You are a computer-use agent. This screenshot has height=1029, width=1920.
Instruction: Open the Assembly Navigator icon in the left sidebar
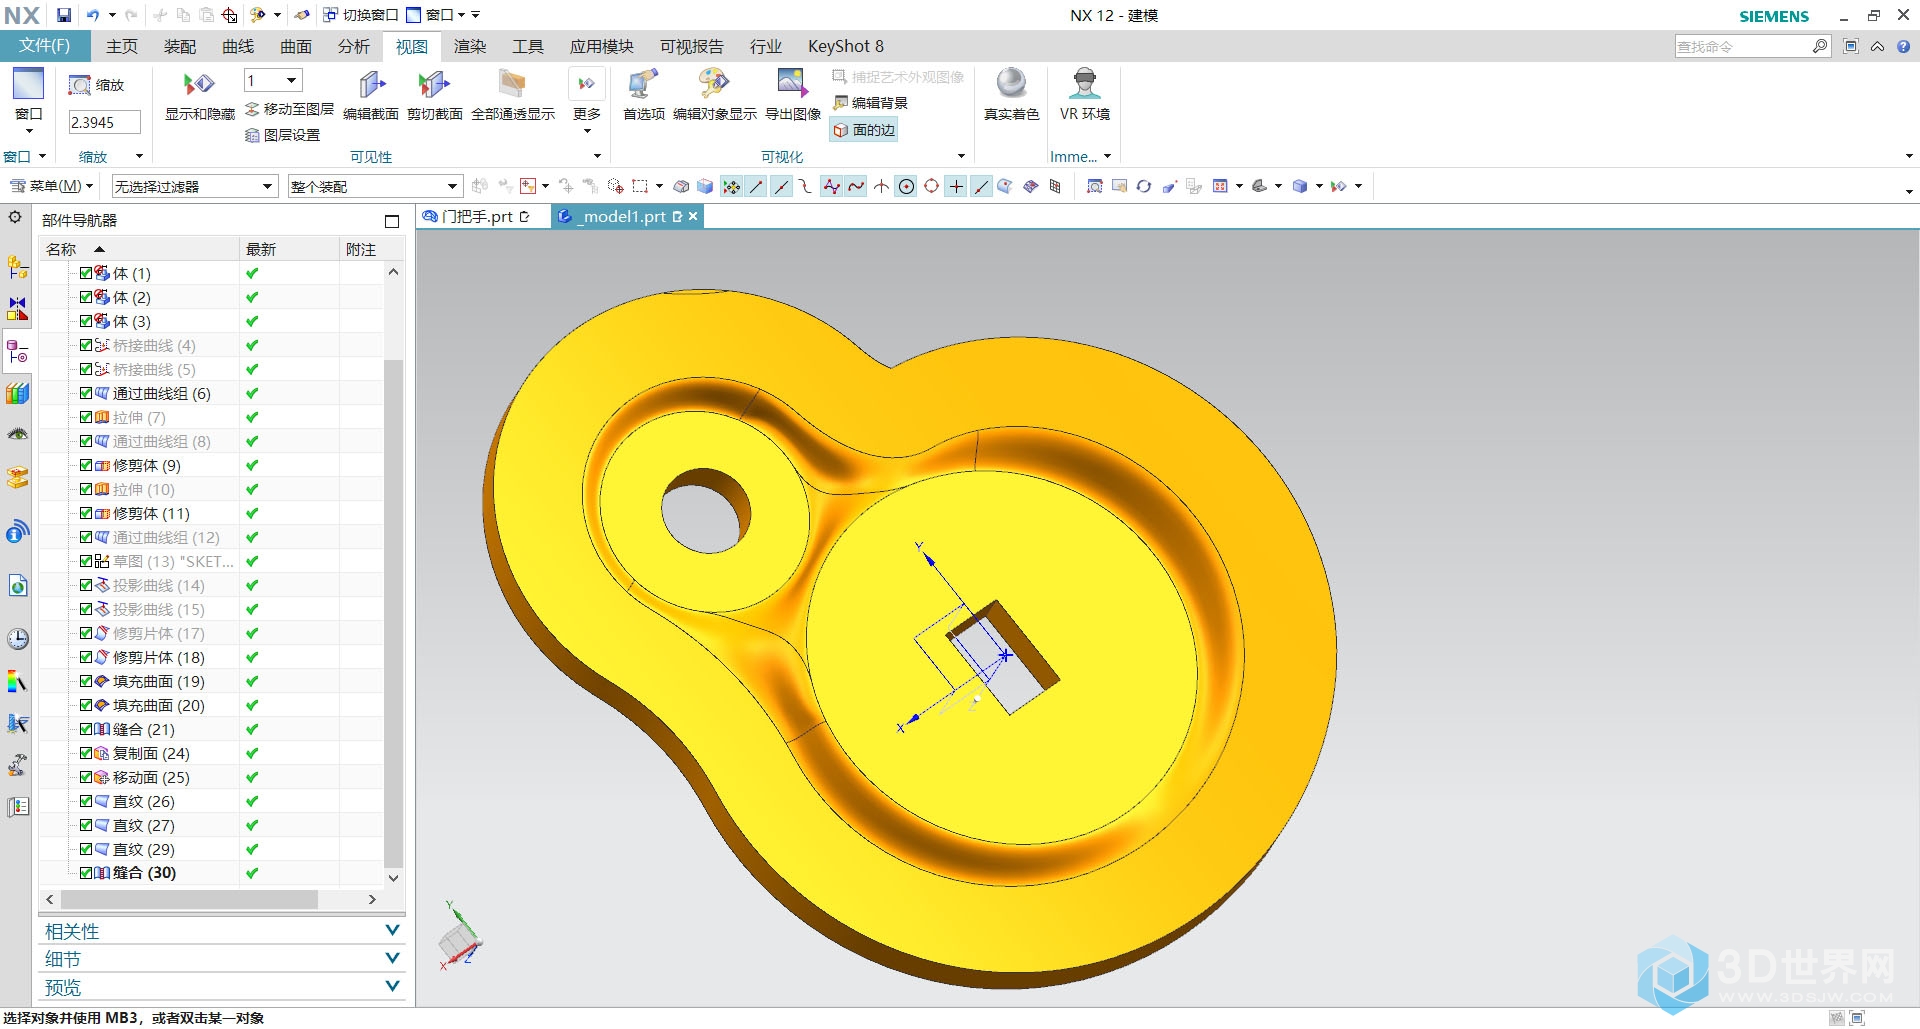(x=17, y=267)
